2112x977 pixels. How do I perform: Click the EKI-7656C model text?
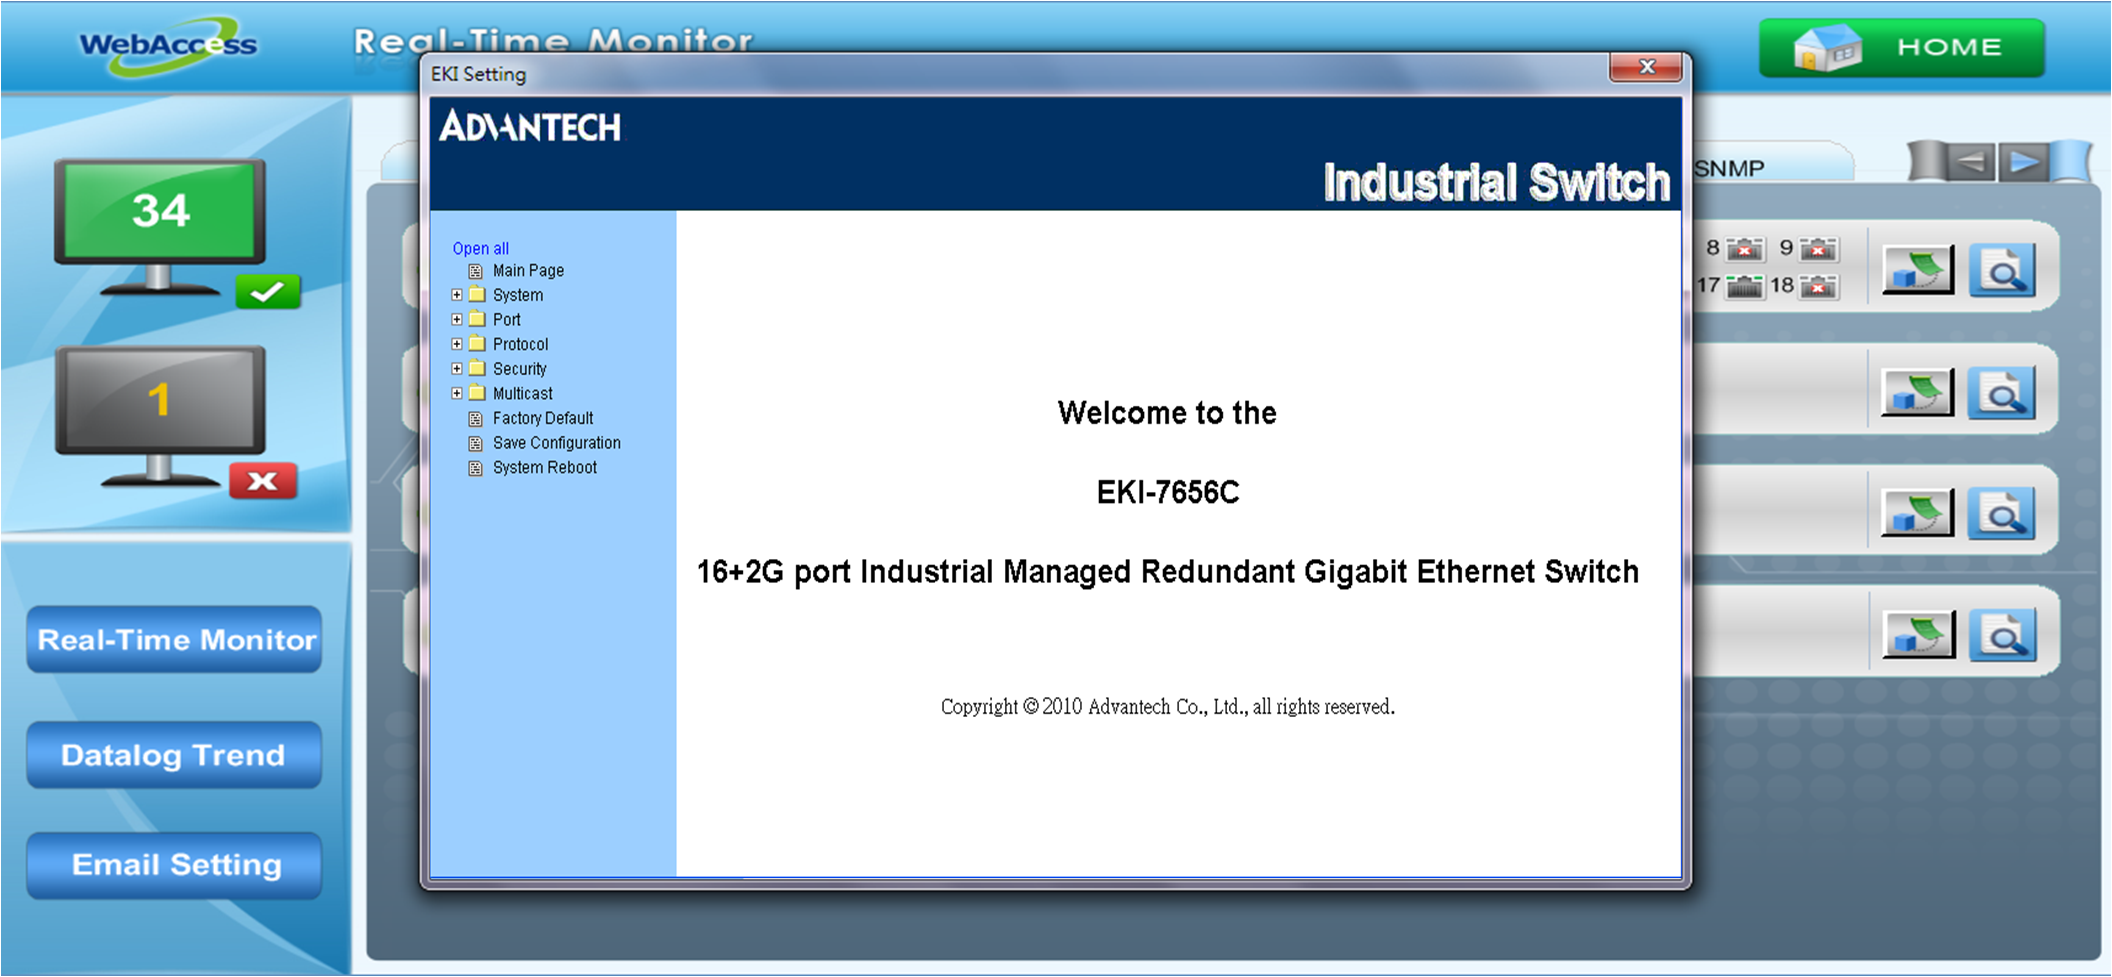pos(1168,492)
